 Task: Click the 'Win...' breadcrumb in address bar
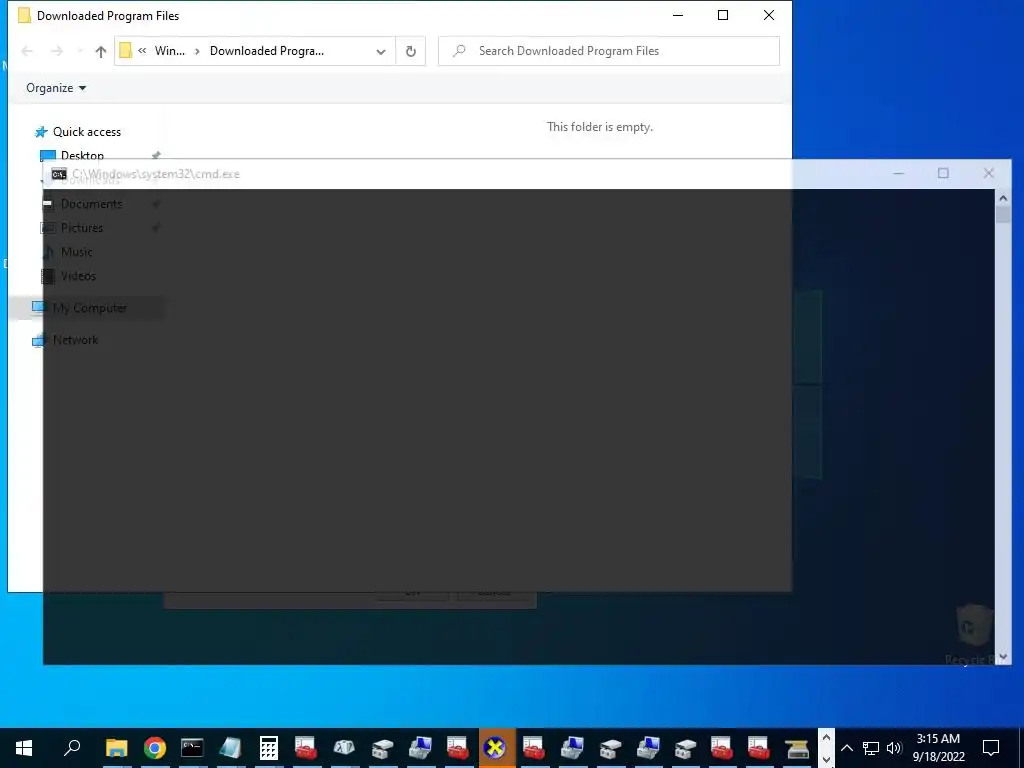[170, 51]
